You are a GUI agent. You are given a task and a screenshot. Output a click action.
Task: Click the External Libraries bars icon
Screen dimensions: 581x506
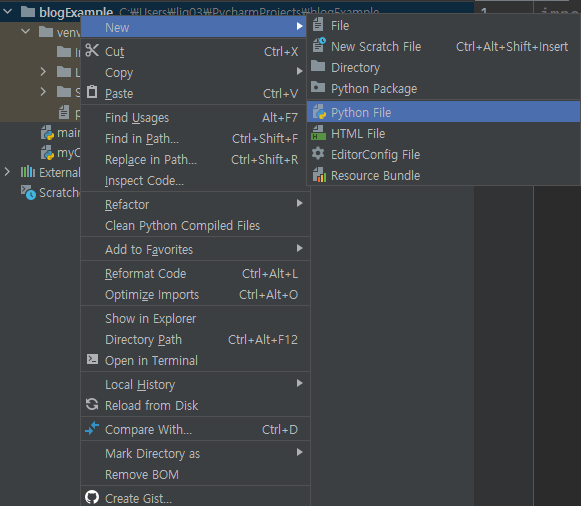[28, 172]
